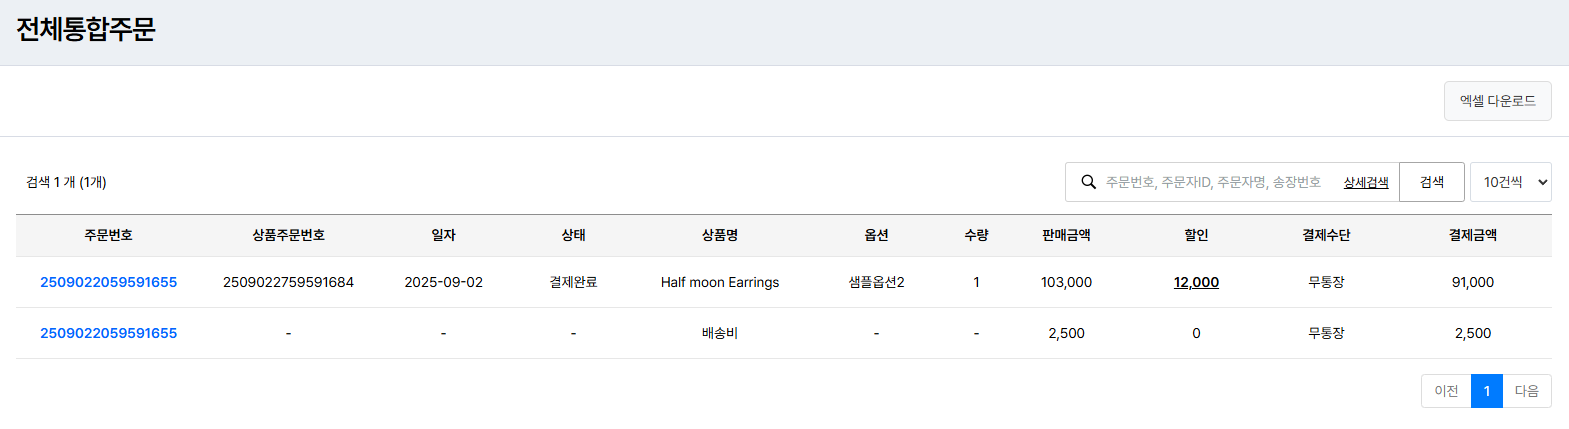
Task: Click the 상품주문번호 column header
Action: click(x=288, y=235)
